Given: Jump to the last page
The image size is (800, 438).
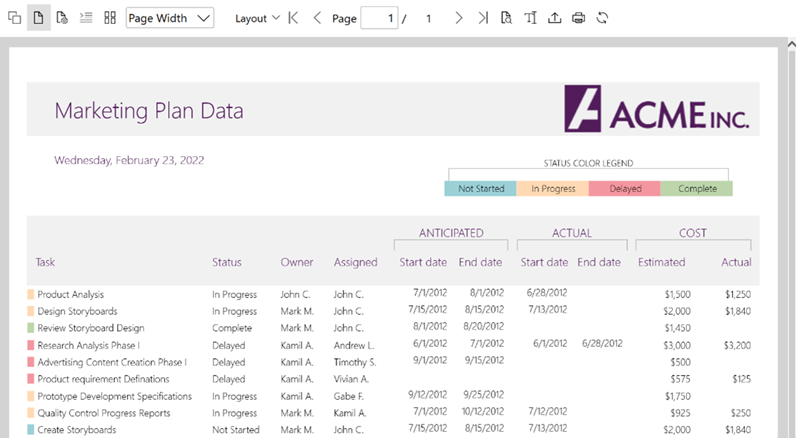Looking at the screenshot, I should click(483, 18).
